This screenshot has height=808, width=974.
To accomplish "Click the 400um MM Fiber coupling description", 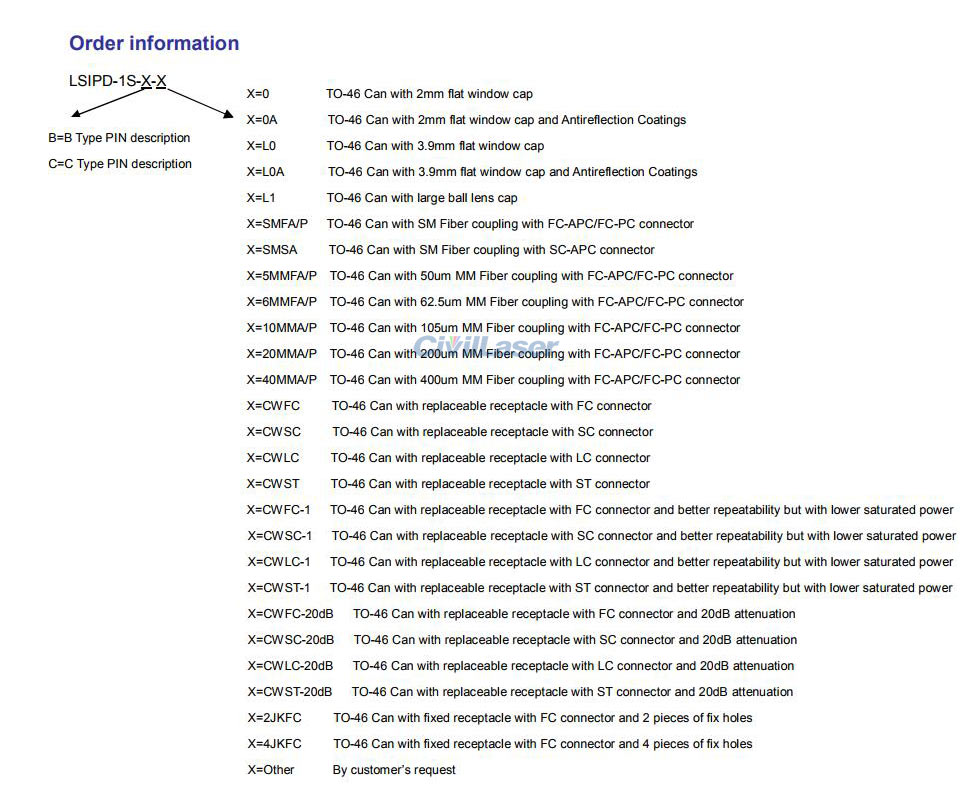I will (x=535, y=380).
